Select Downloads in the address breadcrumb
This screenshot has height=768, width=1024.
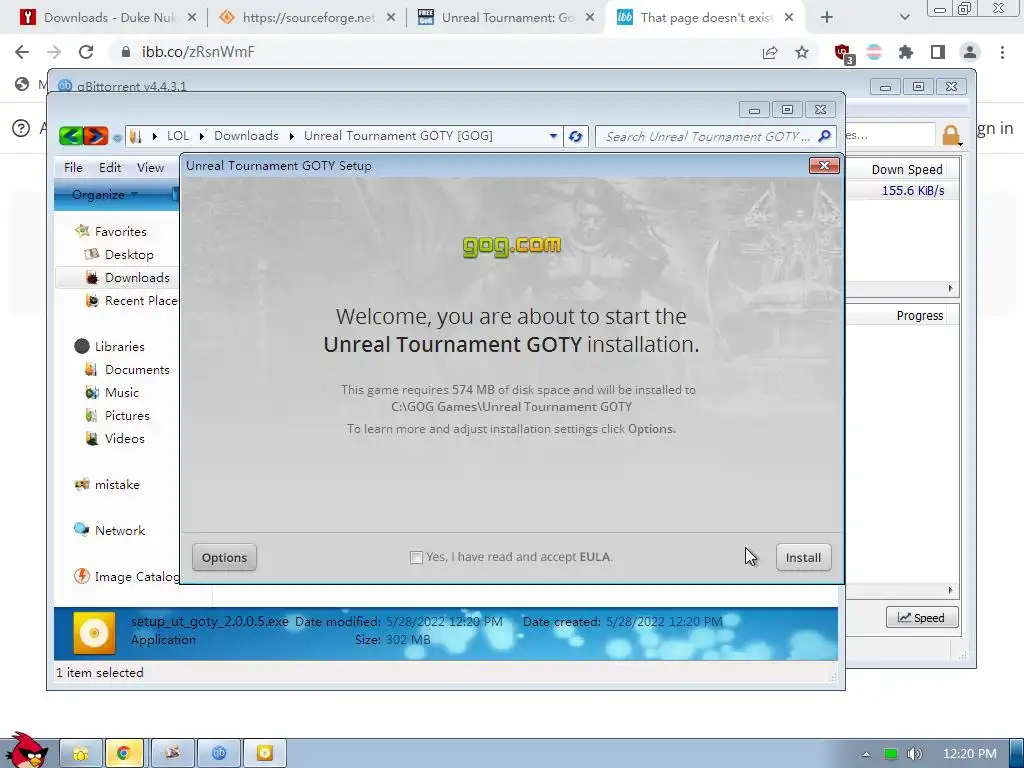coord(246,135)
